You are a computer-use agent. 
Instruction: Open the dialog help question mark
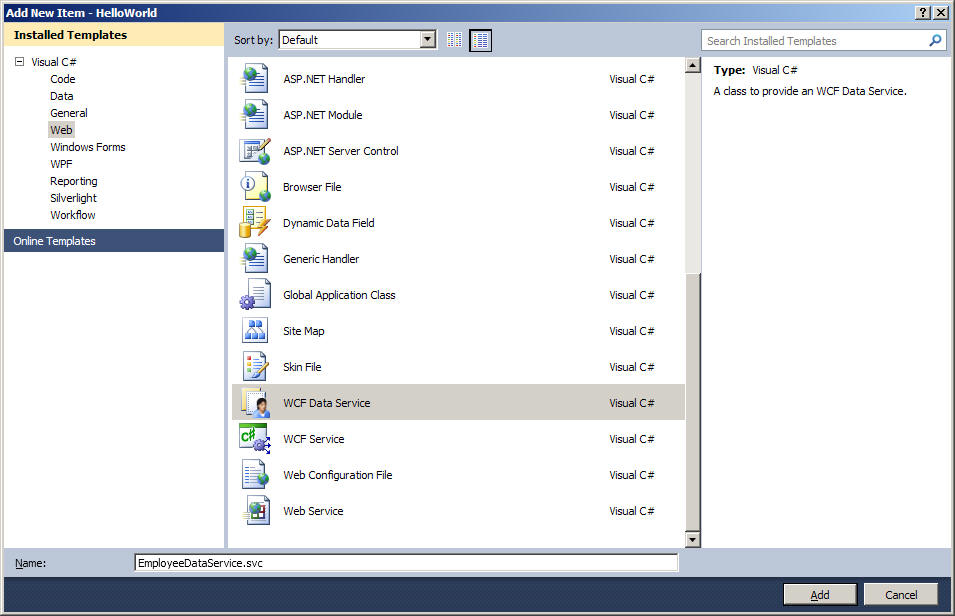point(923,12)
